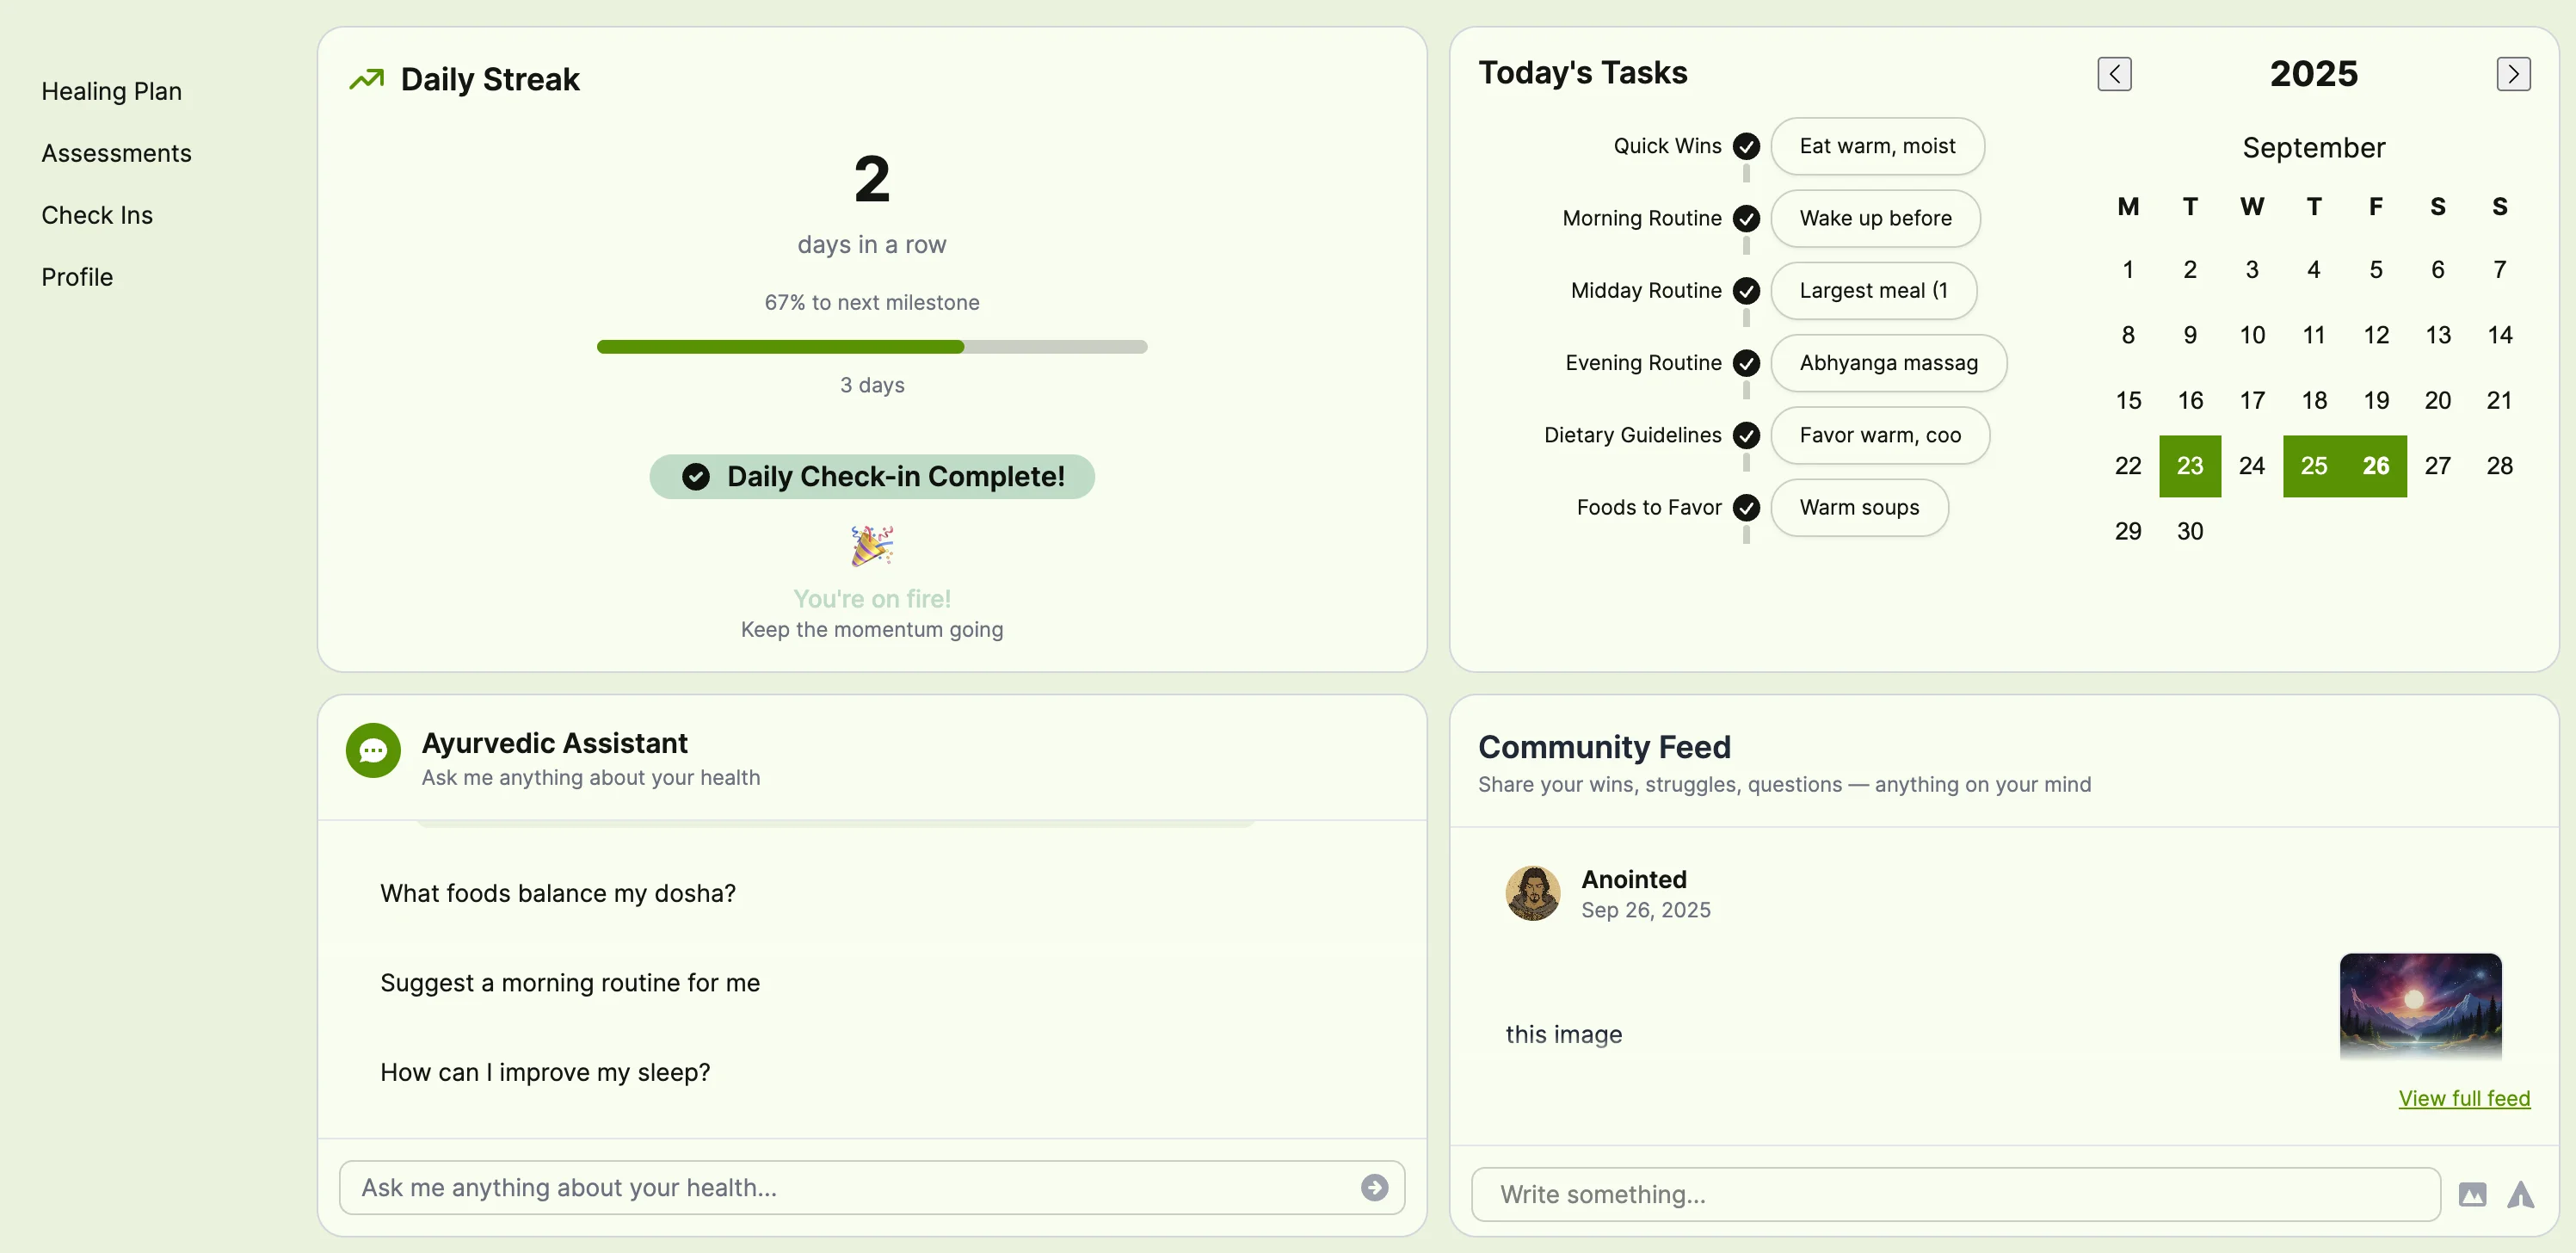Click the checkmark in Daily Check-in Complete badge
Viewport: 2576px width, 1253px height.
click(696, 477)
